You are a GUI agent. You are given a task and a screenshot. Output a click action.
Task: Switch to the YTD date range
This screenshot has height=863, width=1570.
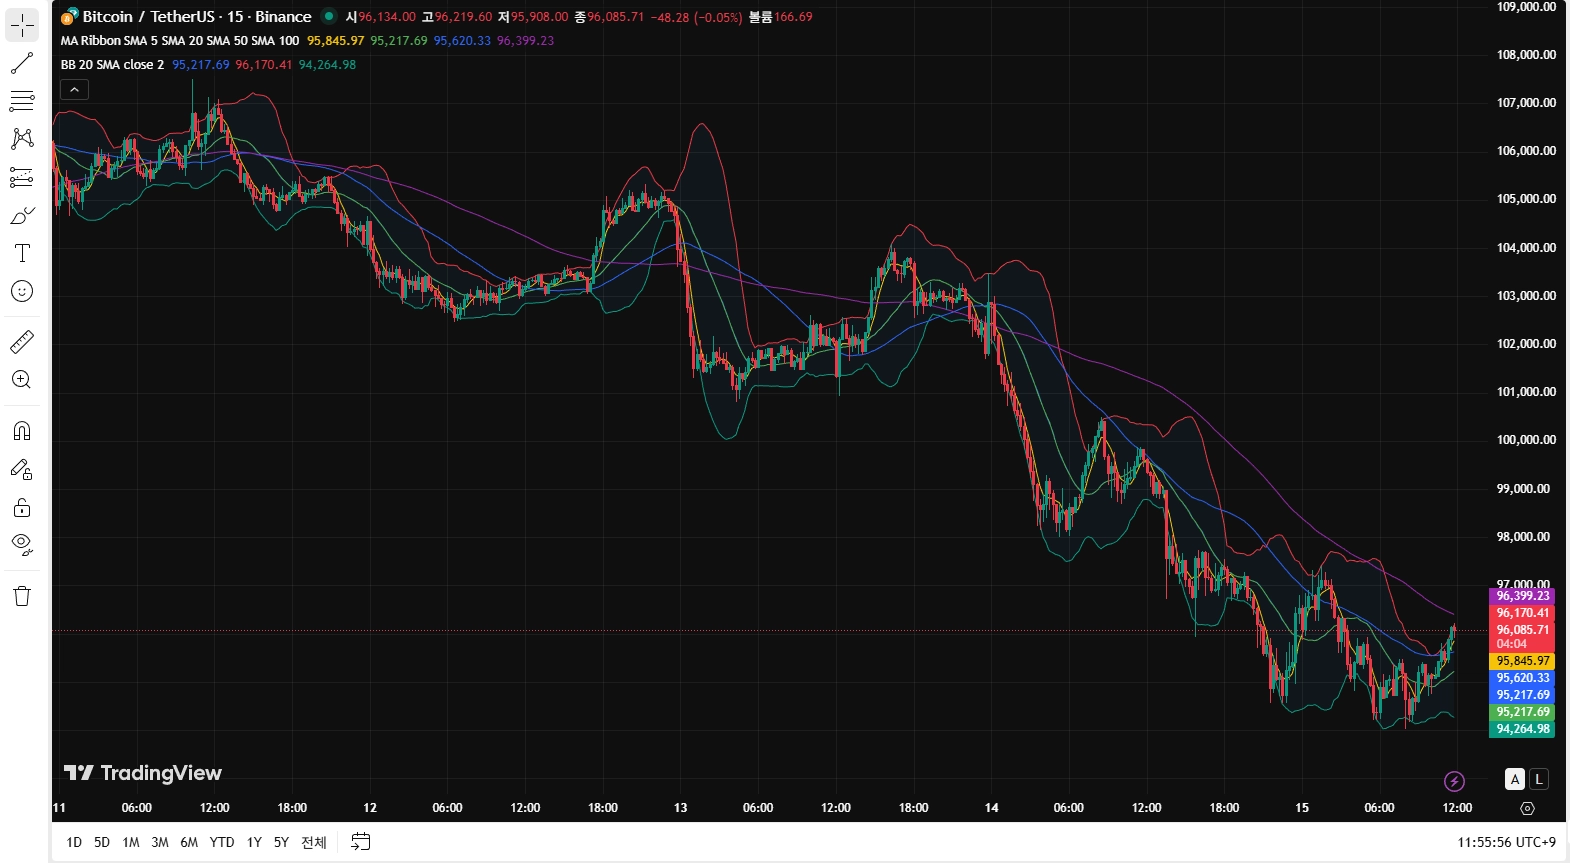[x=222, y=842]
